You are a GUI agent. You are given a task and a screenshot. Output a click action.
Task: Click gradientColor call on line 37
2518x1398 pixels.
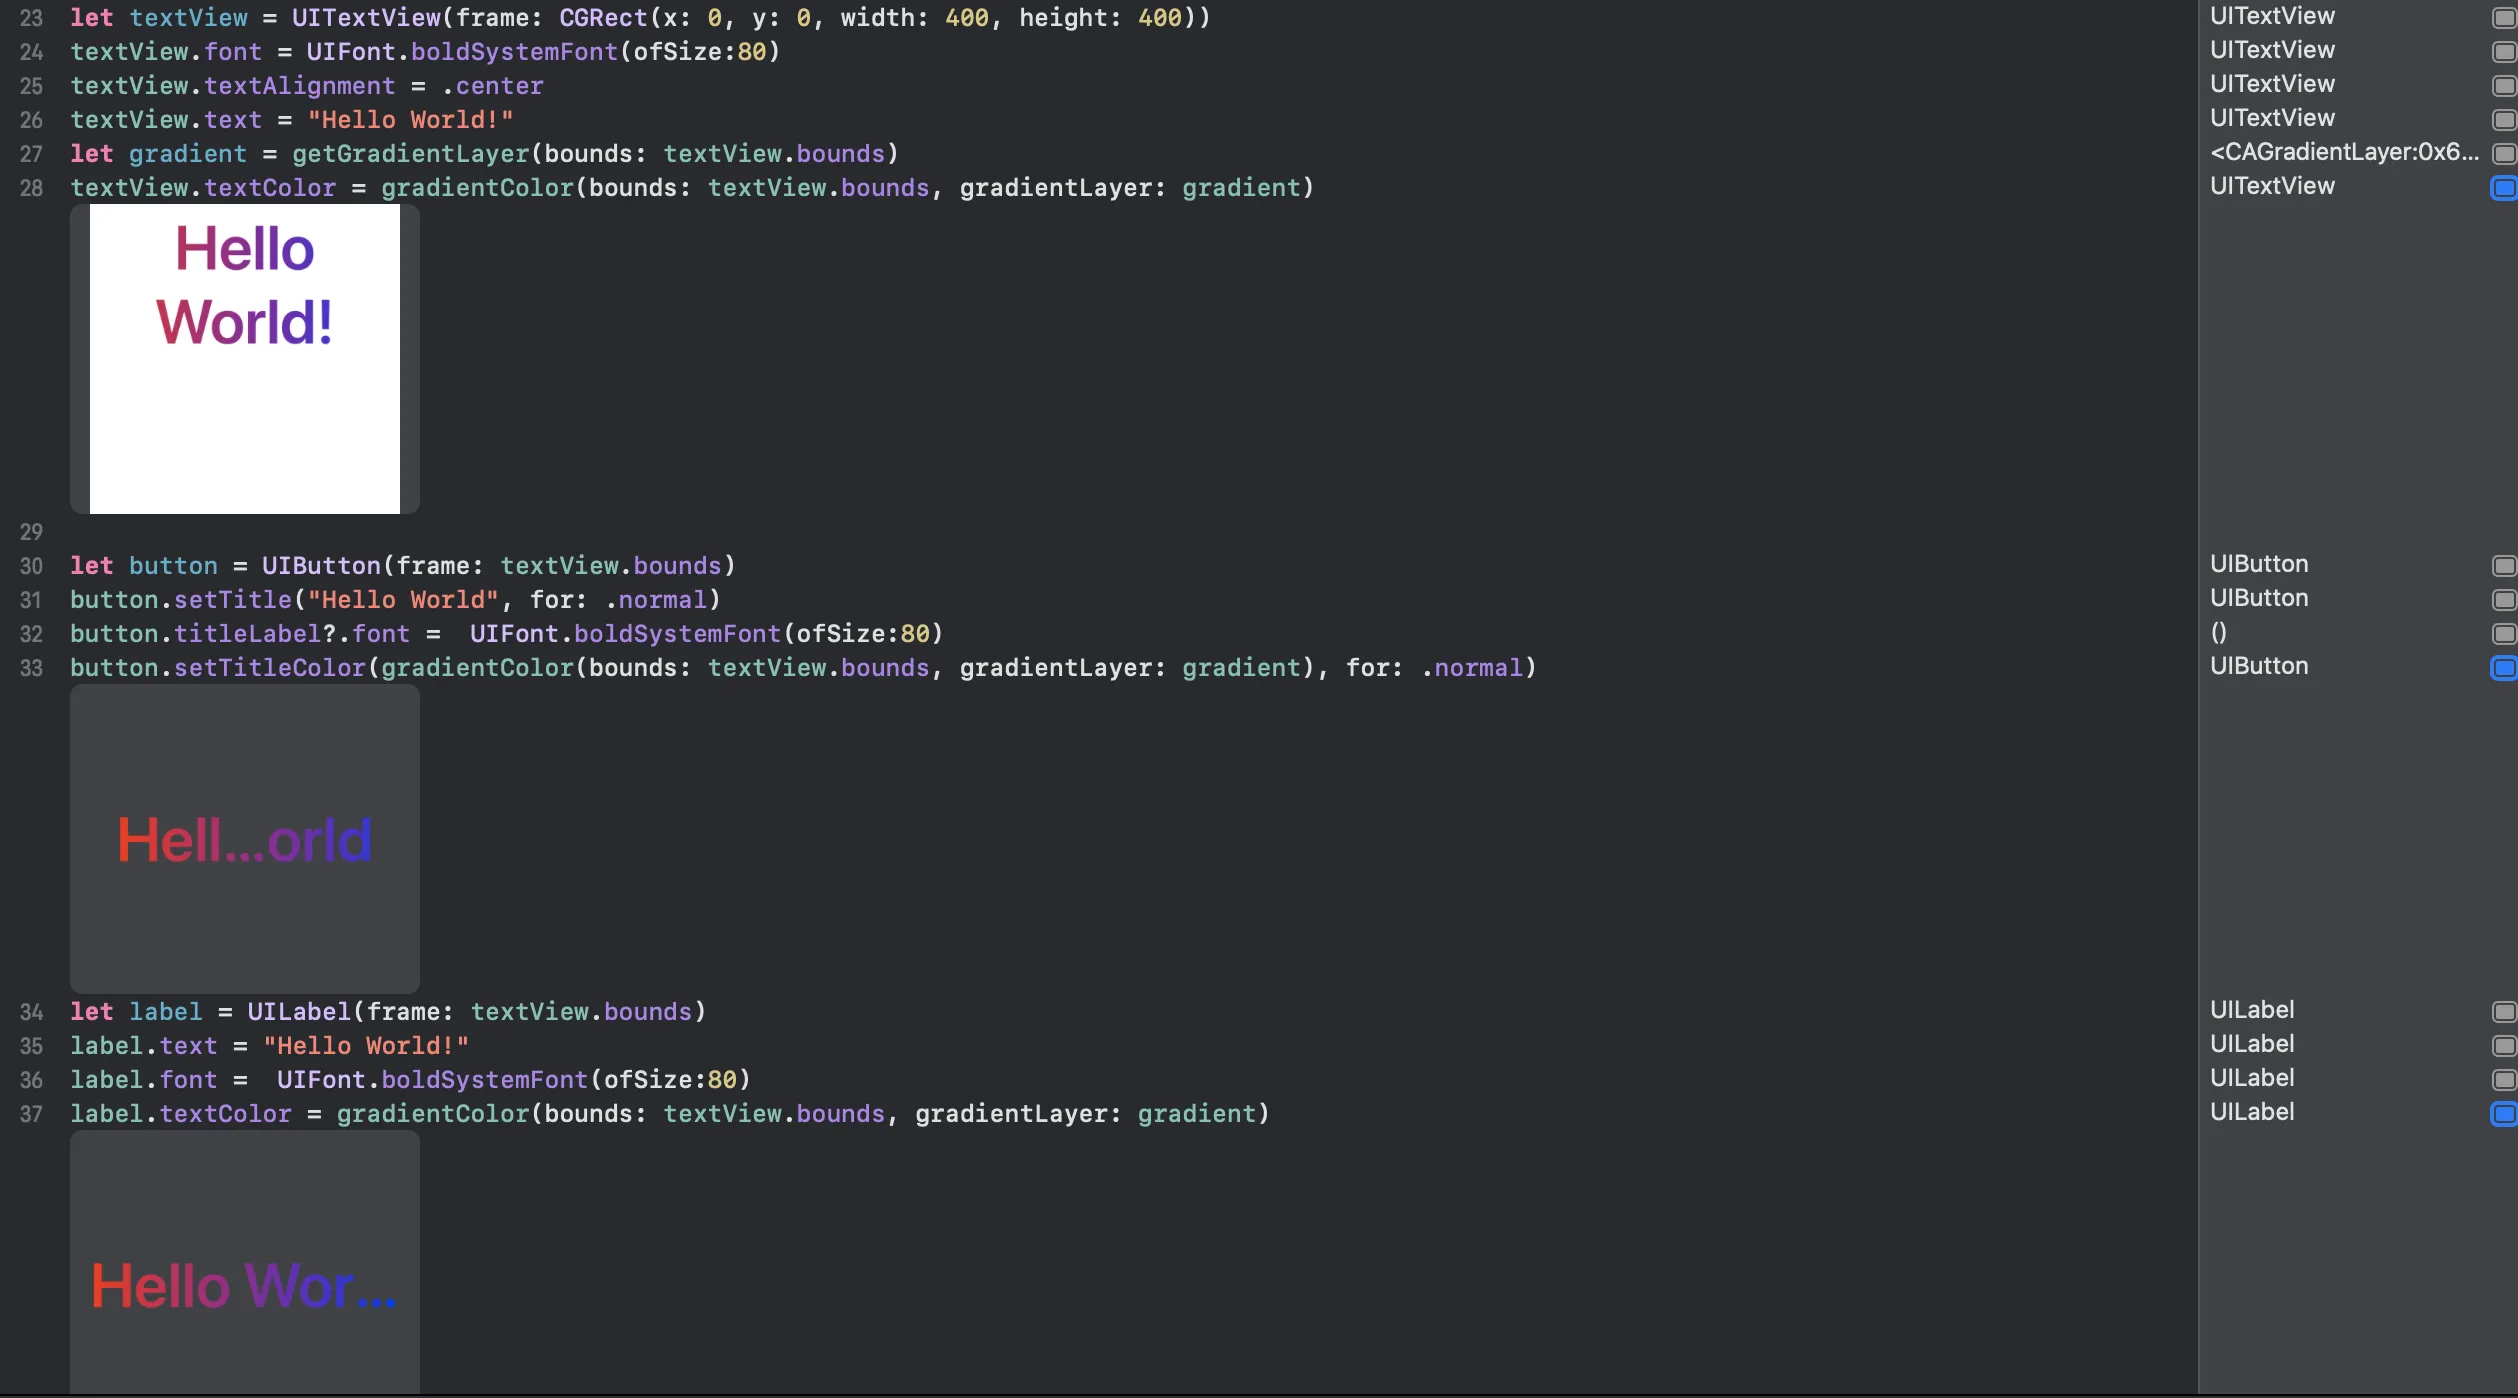point(432,1114)
